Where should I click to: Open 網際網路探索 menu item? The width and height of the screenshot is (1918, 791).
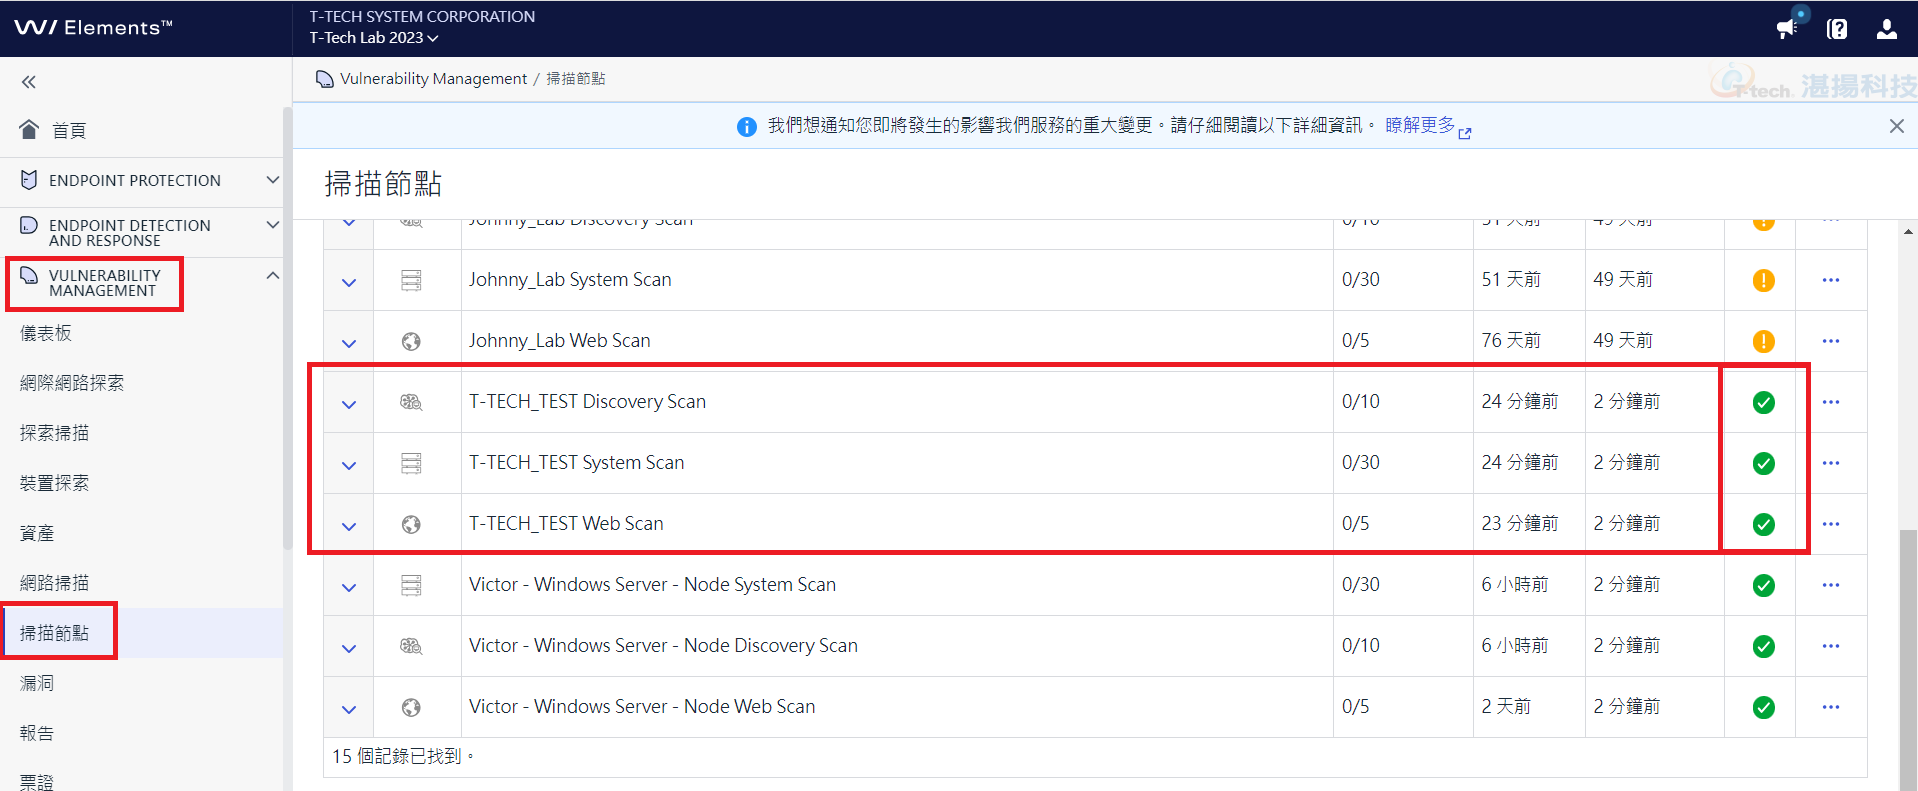(72, 383)
